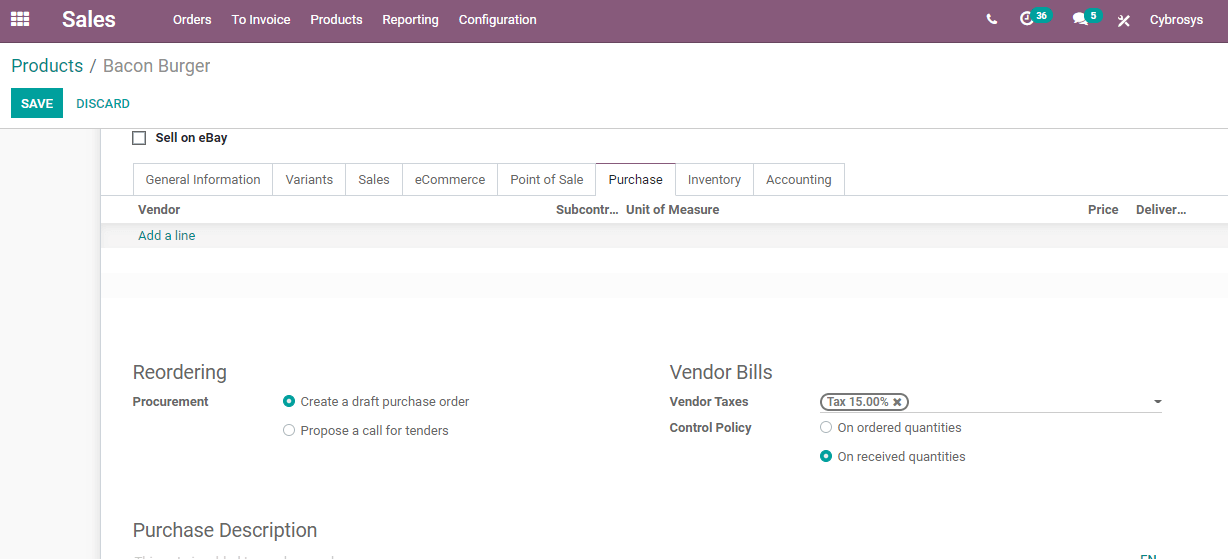Screen dimensions: 1228x559
Task: Switch to the Accounting tab
Action: click(799, 180)
